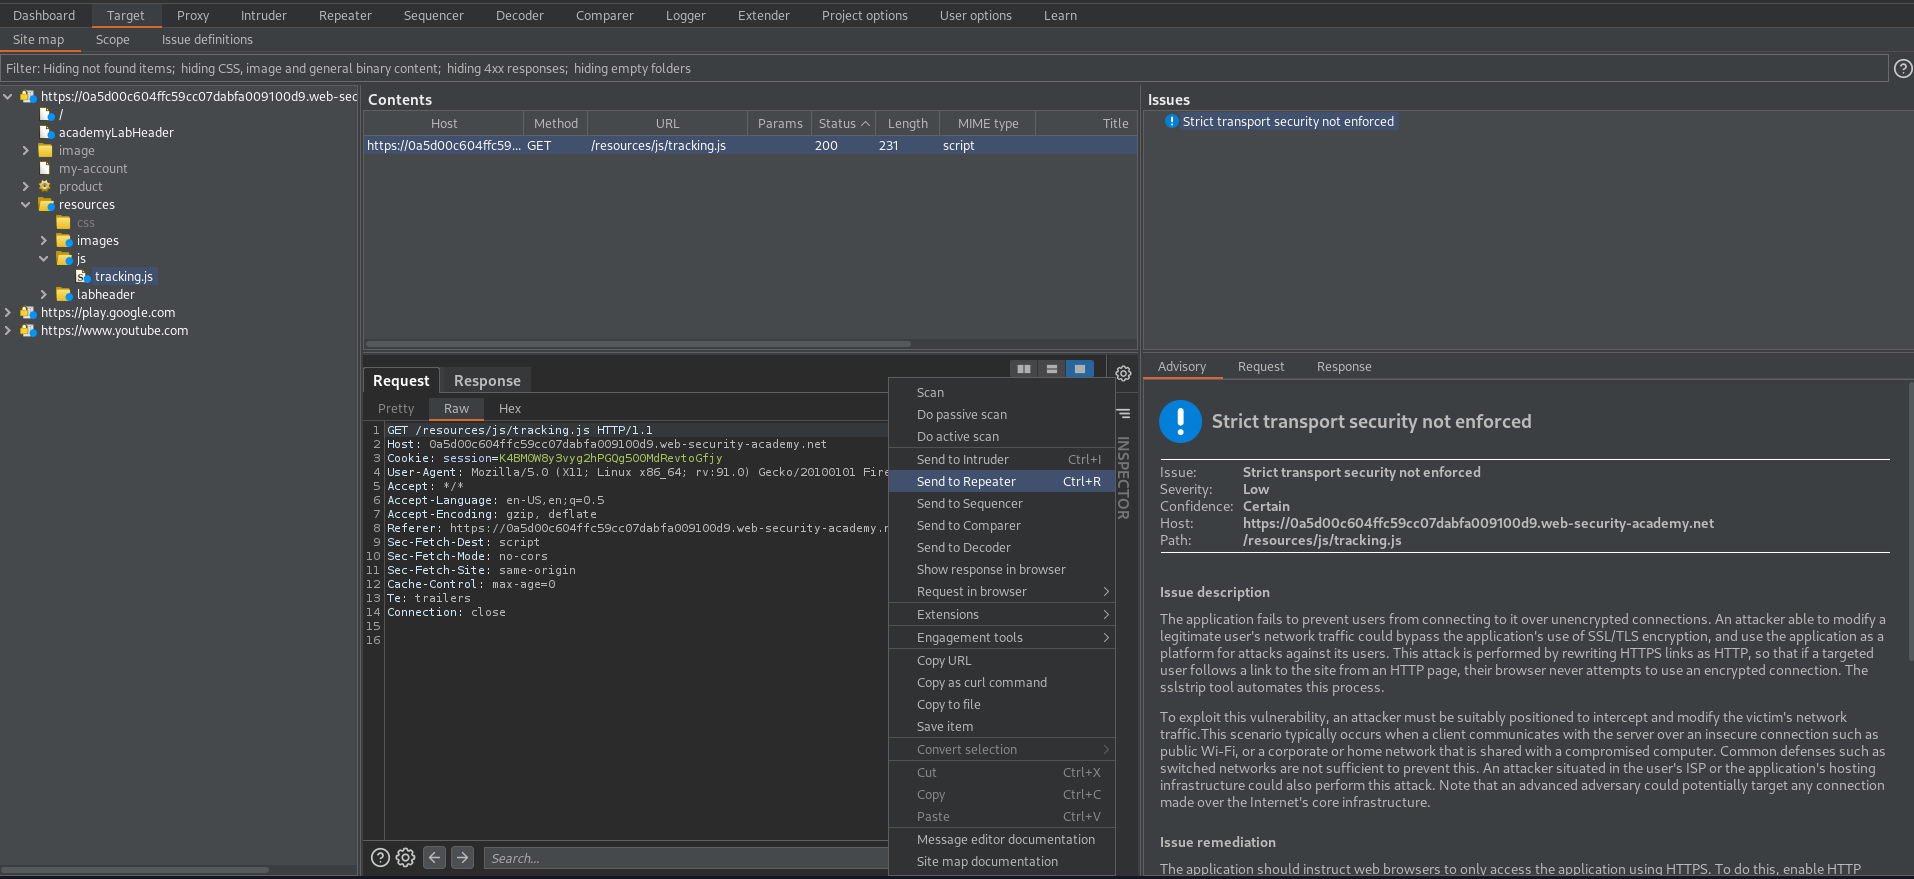The height and width of the screenshot is (879, 1914).
Task: Click the css folder icon
Action: pyautogui.click(x=64, y=222)
